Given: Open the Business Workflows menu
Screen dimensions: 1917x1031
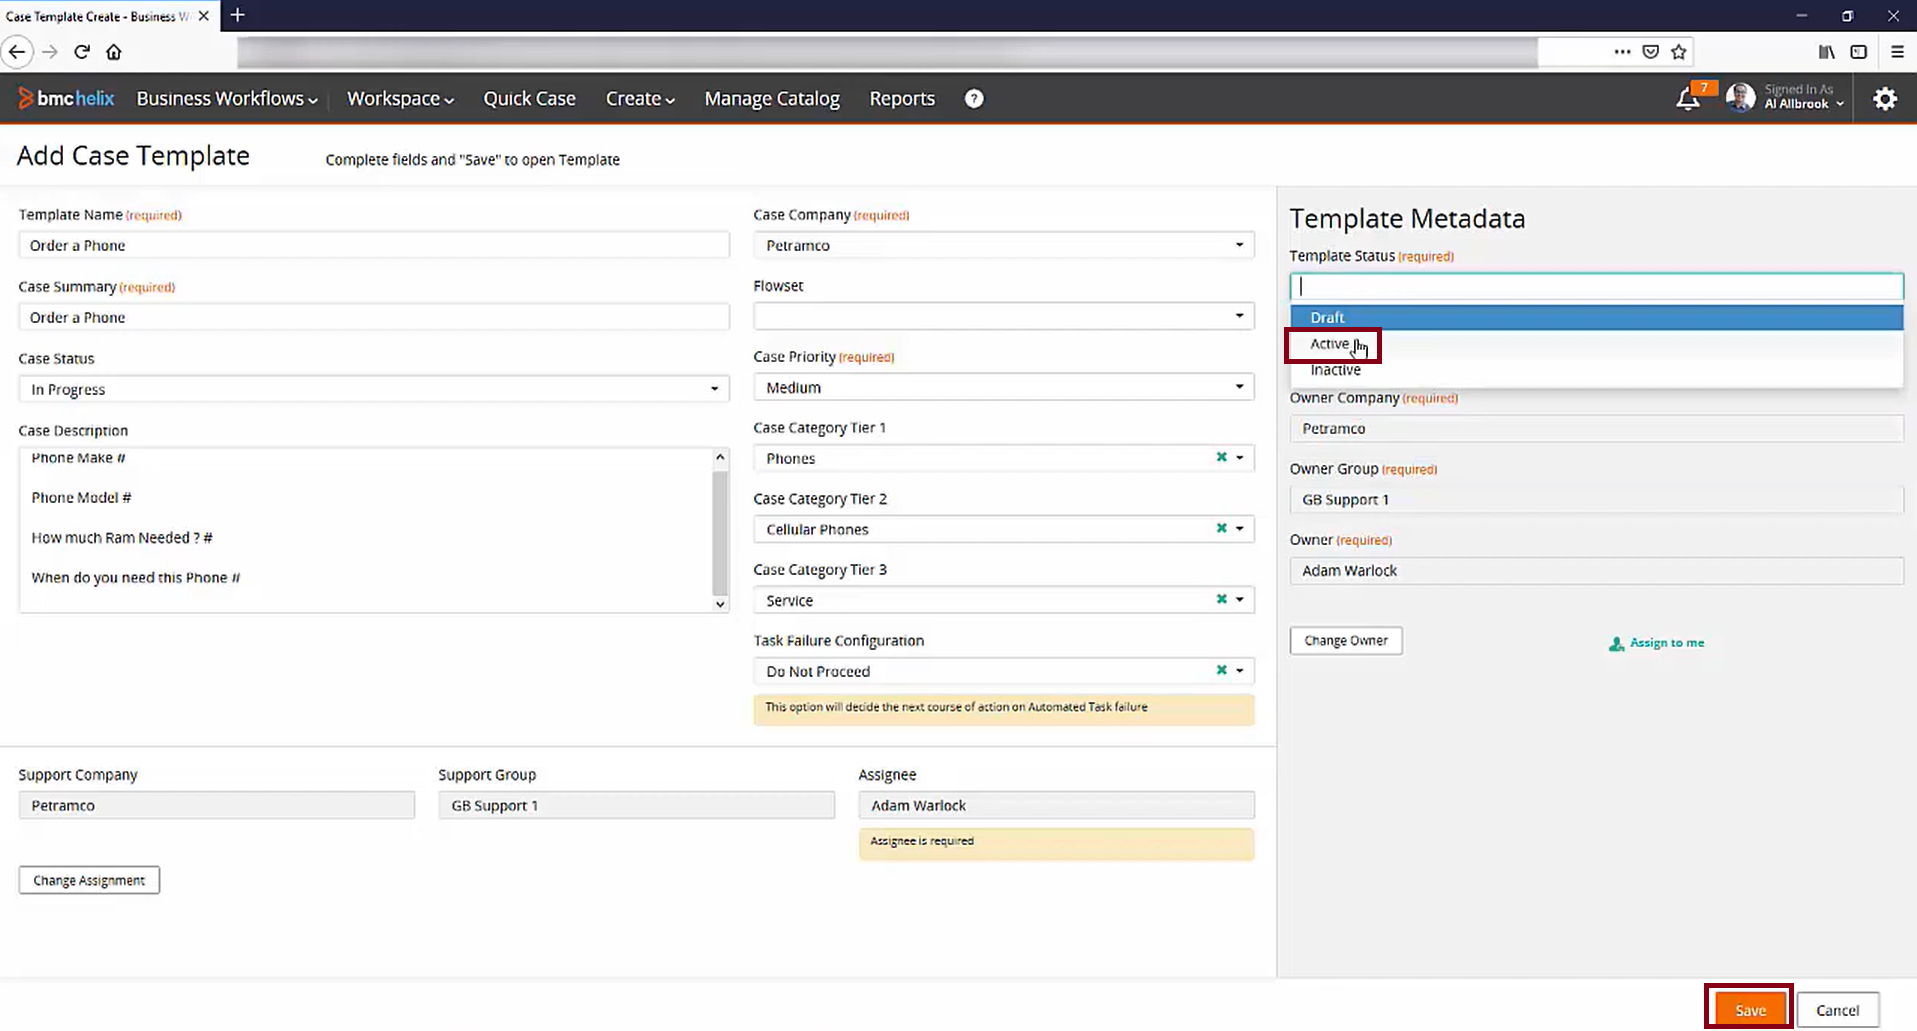Looking at the screenshot, I should click(x=227, y=98).
